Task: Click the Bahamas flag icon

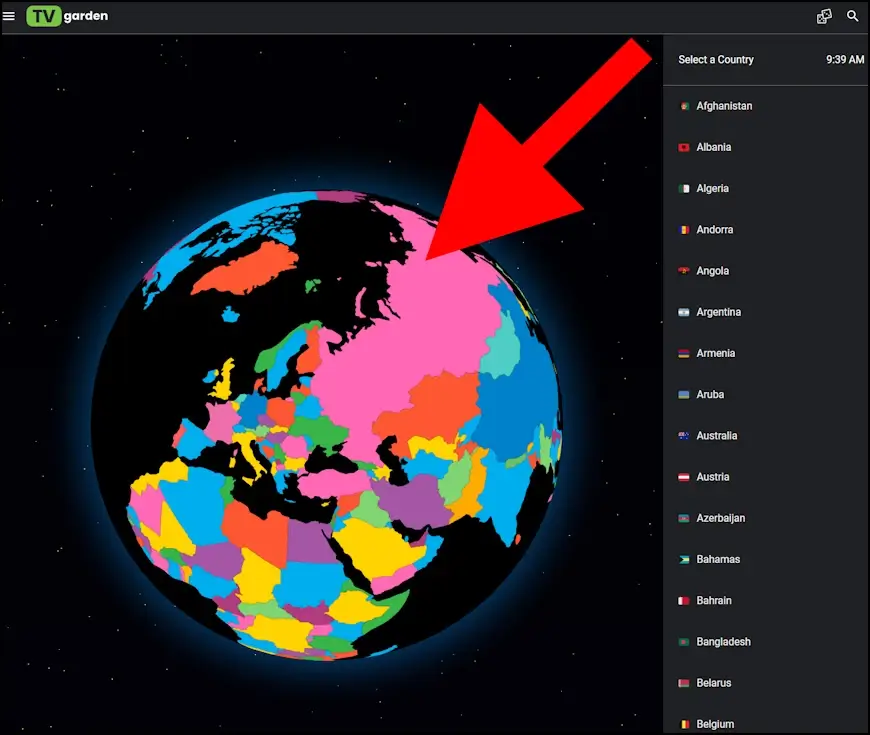Action: 684,560
